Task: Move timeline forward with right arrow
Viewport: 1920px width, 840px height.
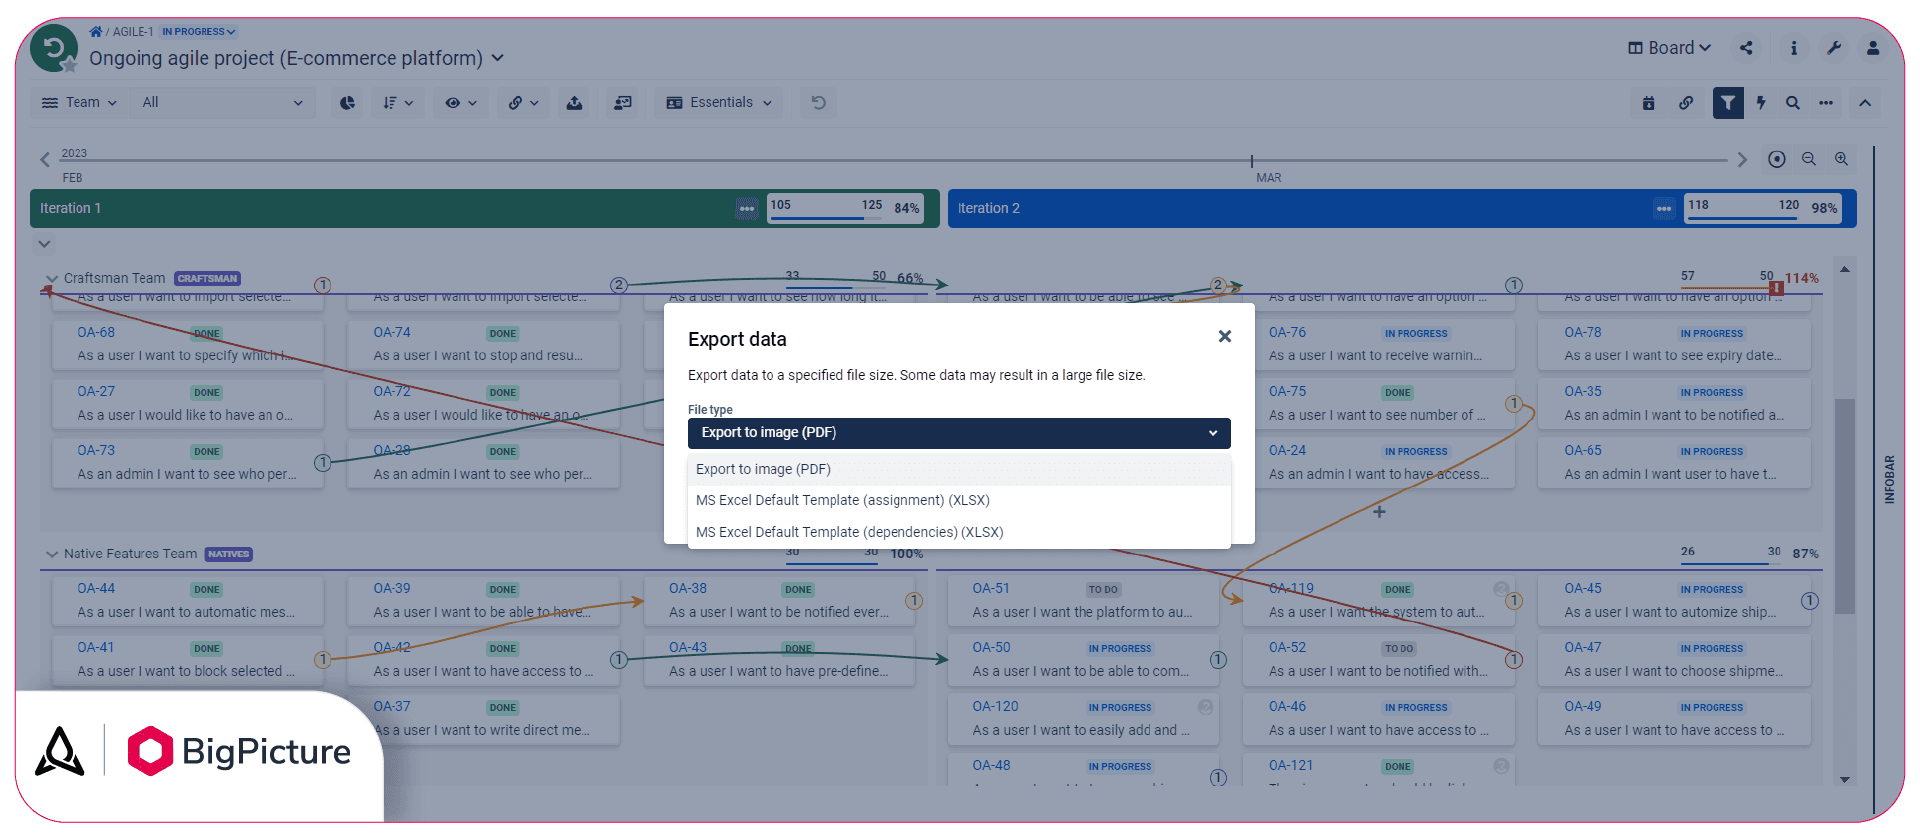Action: coord(1742,159)
